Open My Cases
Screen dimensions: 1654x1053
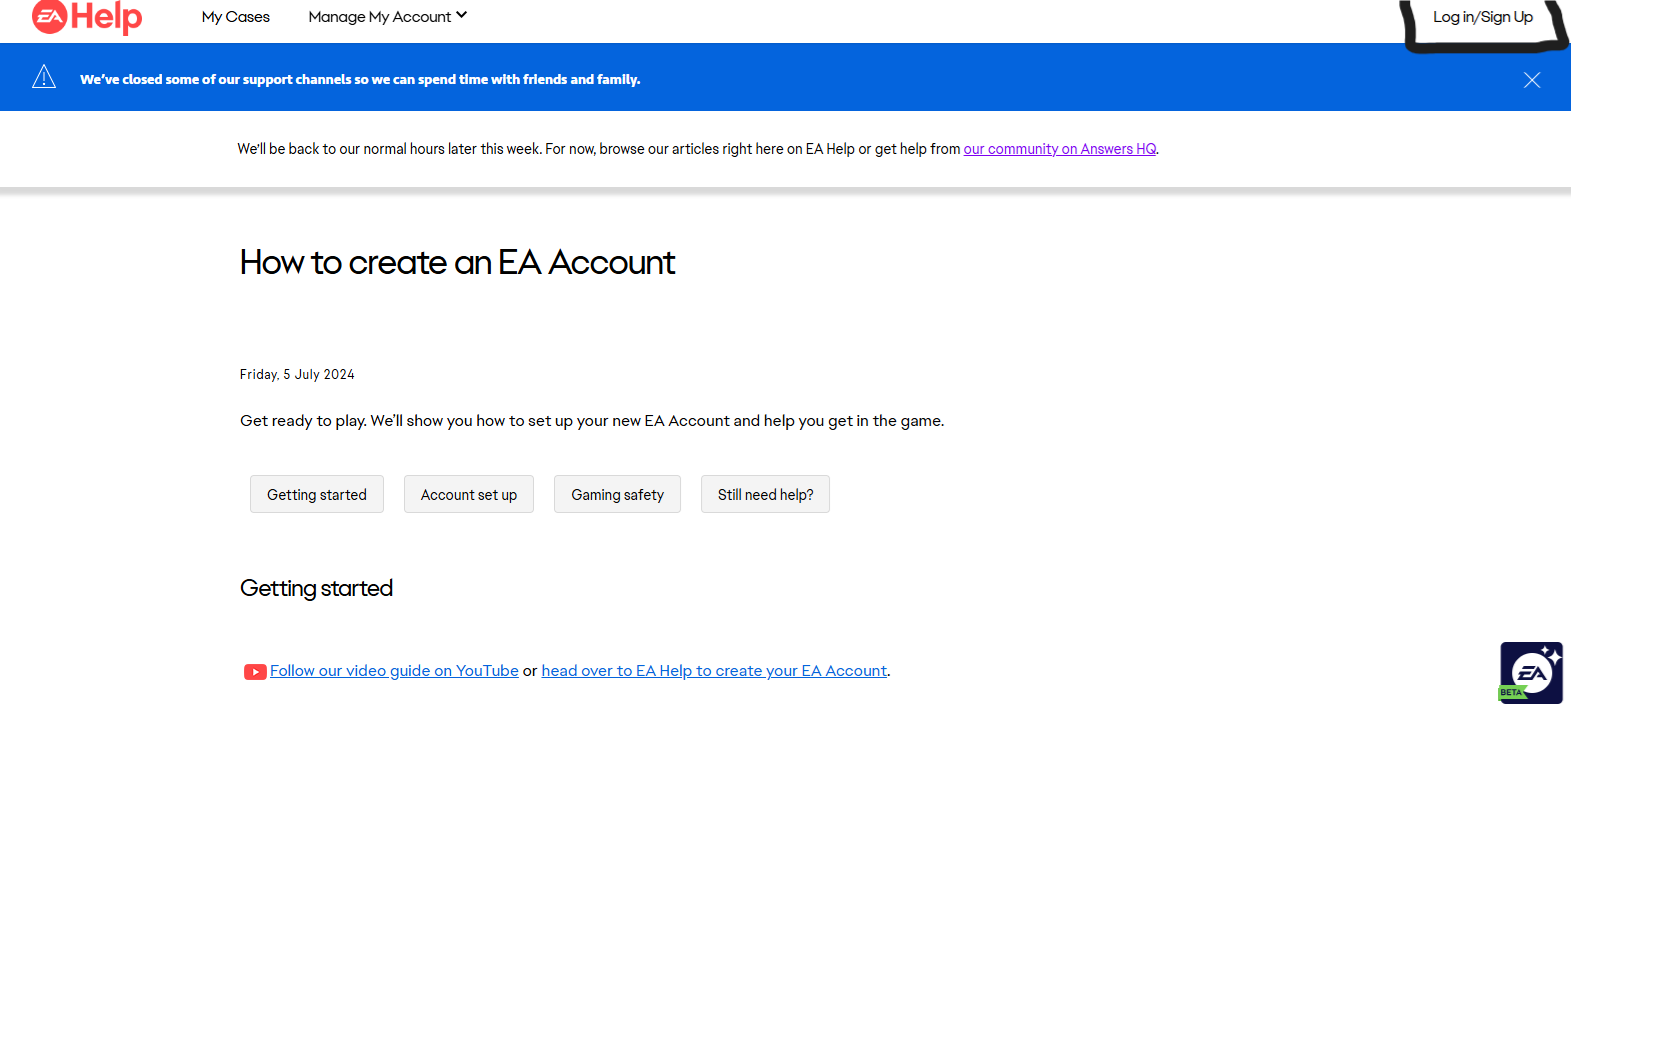[236, 17]
